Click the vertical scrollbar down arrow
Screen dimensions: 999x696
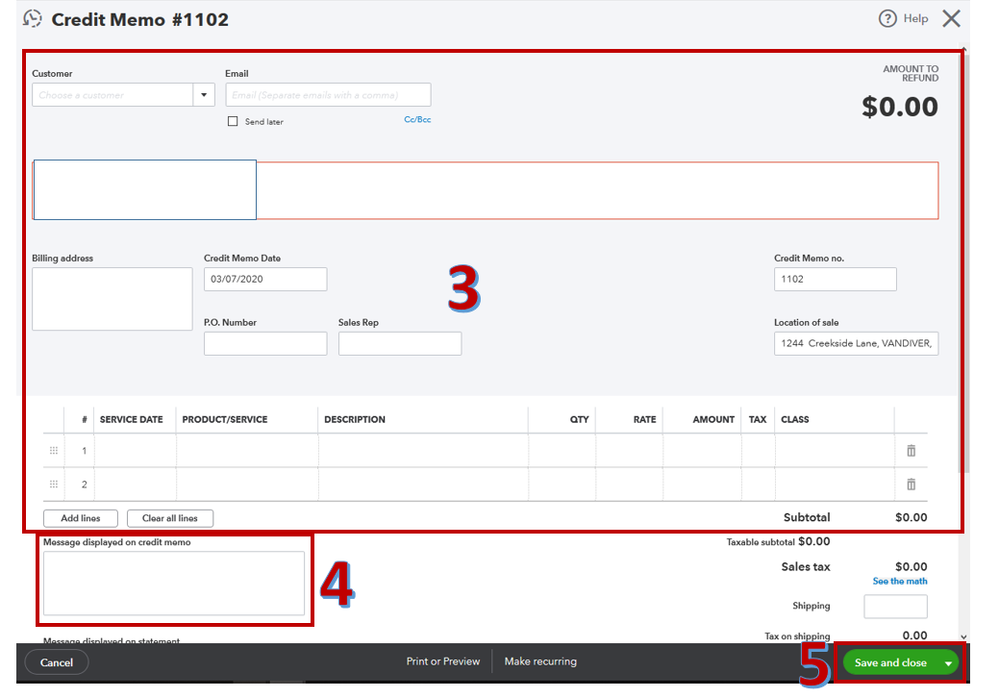pyautogui.click(x=963, y=636)
